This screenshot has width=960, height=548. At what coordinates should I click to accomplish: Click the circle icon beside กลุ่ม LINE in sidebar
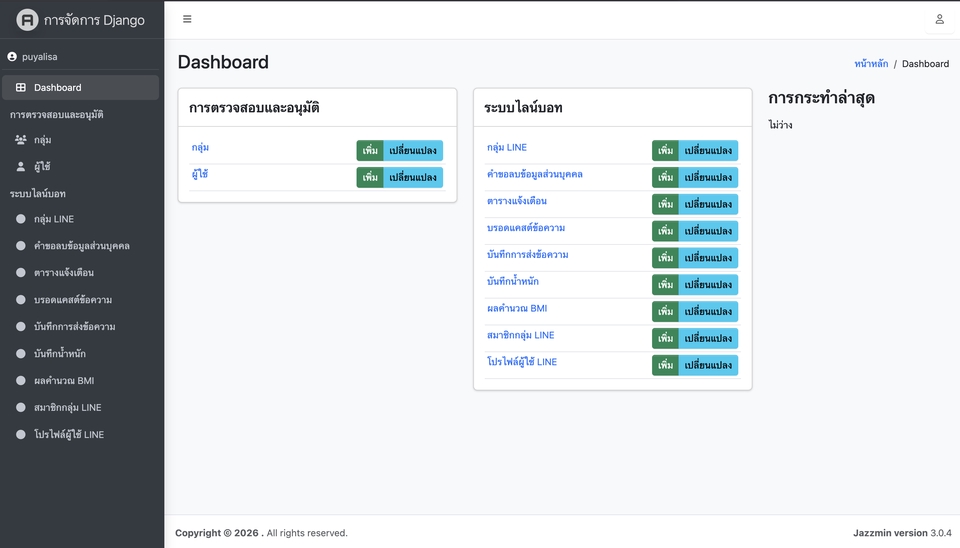pos(21,219)
